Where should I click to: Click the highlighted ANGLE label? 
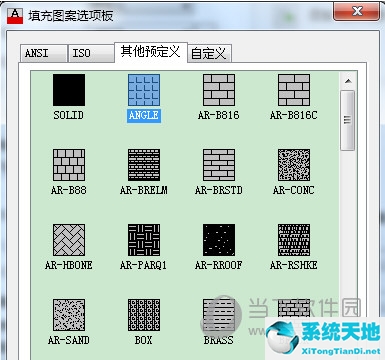144,115
